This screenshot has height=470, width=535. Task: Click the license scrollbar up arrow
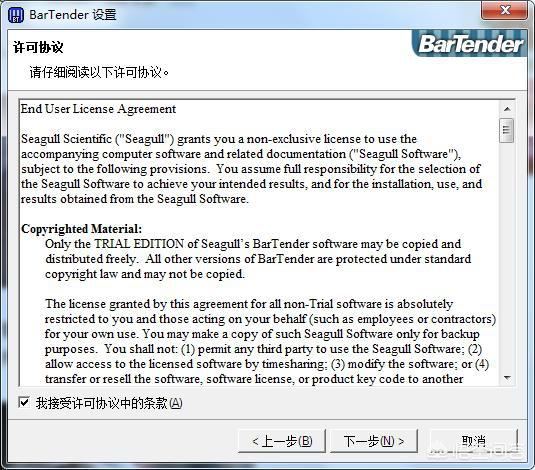pyautogui.click(x=507, y=109)
